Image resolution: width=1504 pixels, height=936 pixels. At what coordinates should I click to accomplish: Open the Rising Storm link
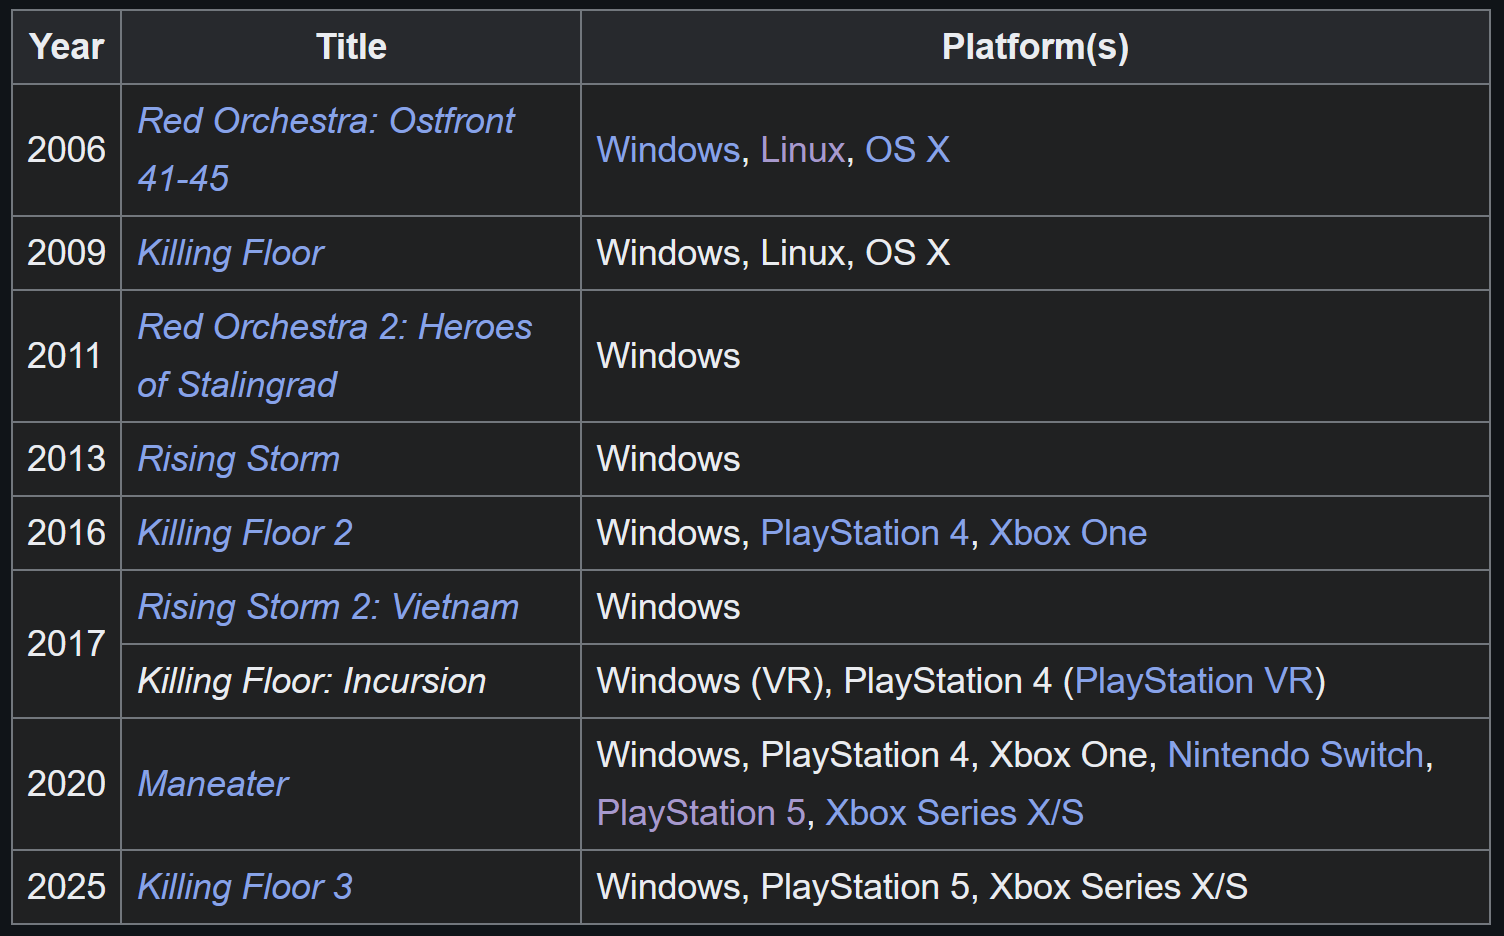pyautogui.click(x=239, y=459)
